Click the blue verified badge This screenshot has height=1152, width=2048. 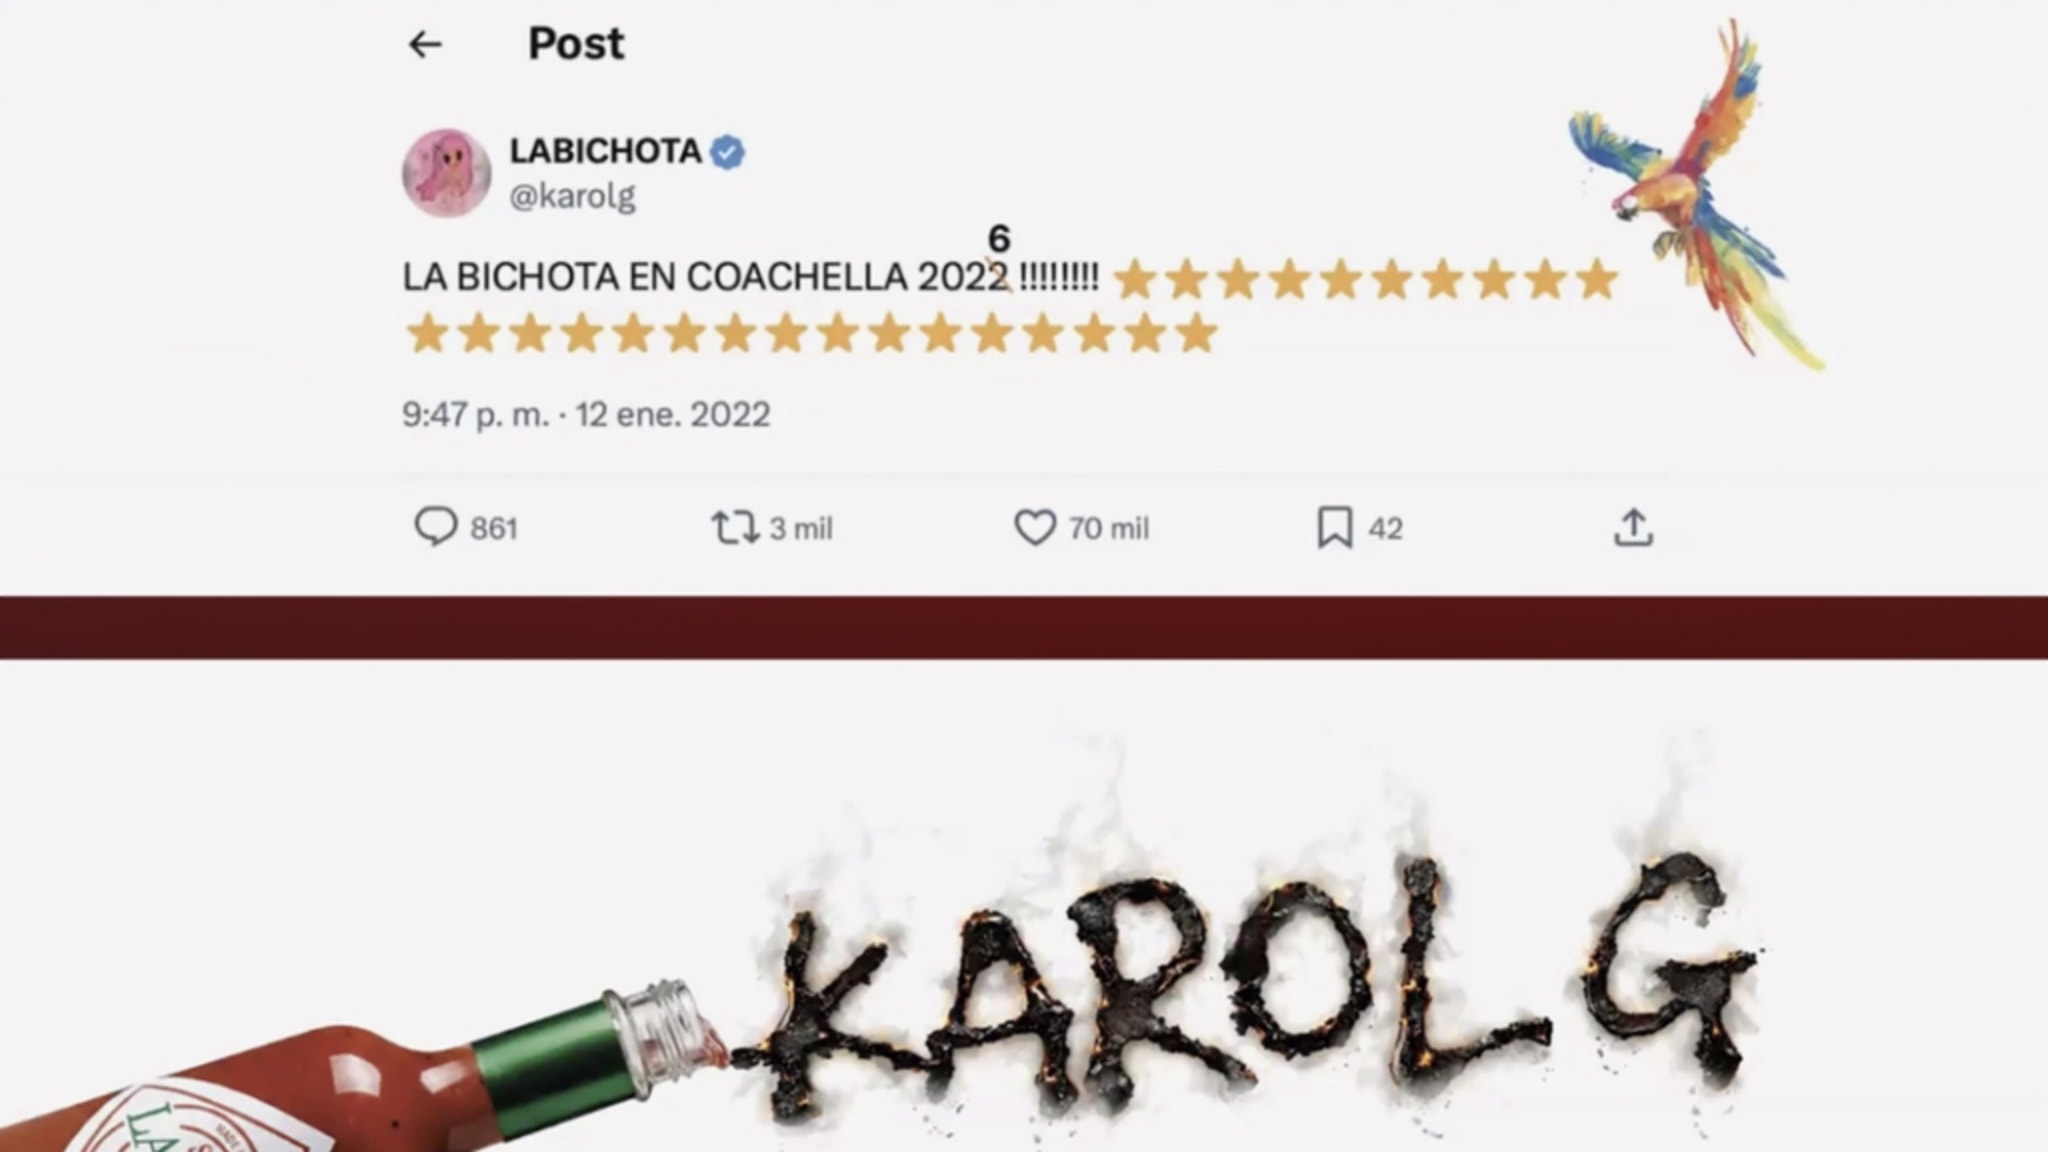coord(727,152)
